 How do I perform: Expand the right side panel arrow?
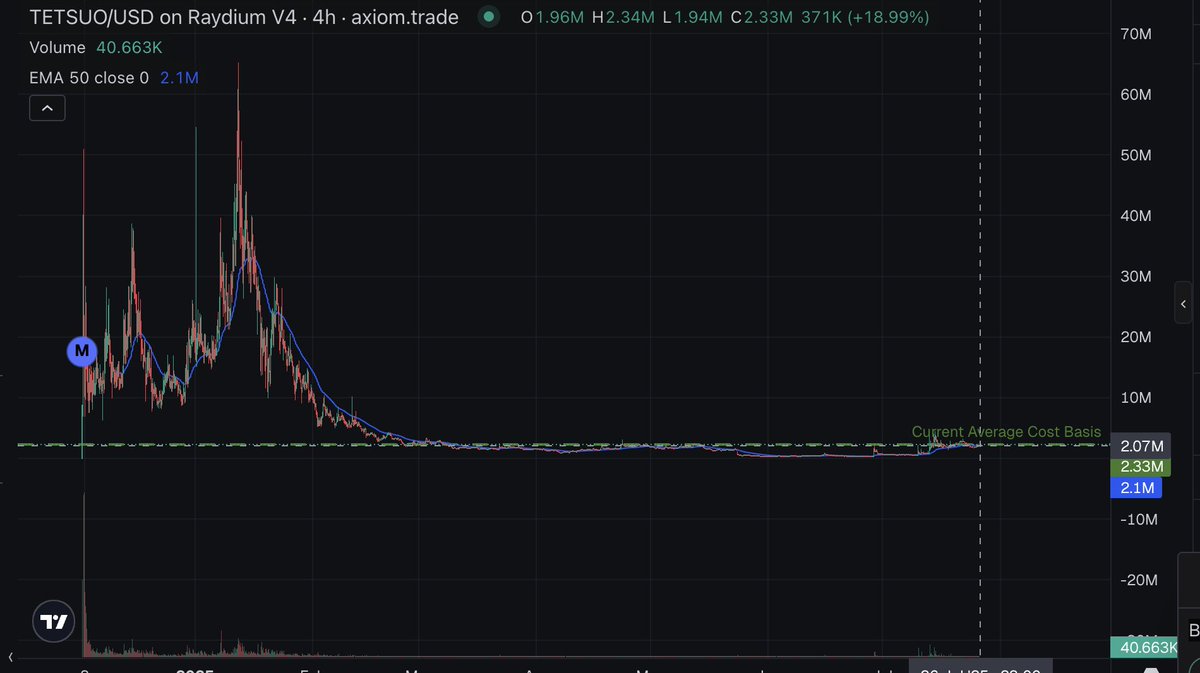click(x=1185, y=303)
